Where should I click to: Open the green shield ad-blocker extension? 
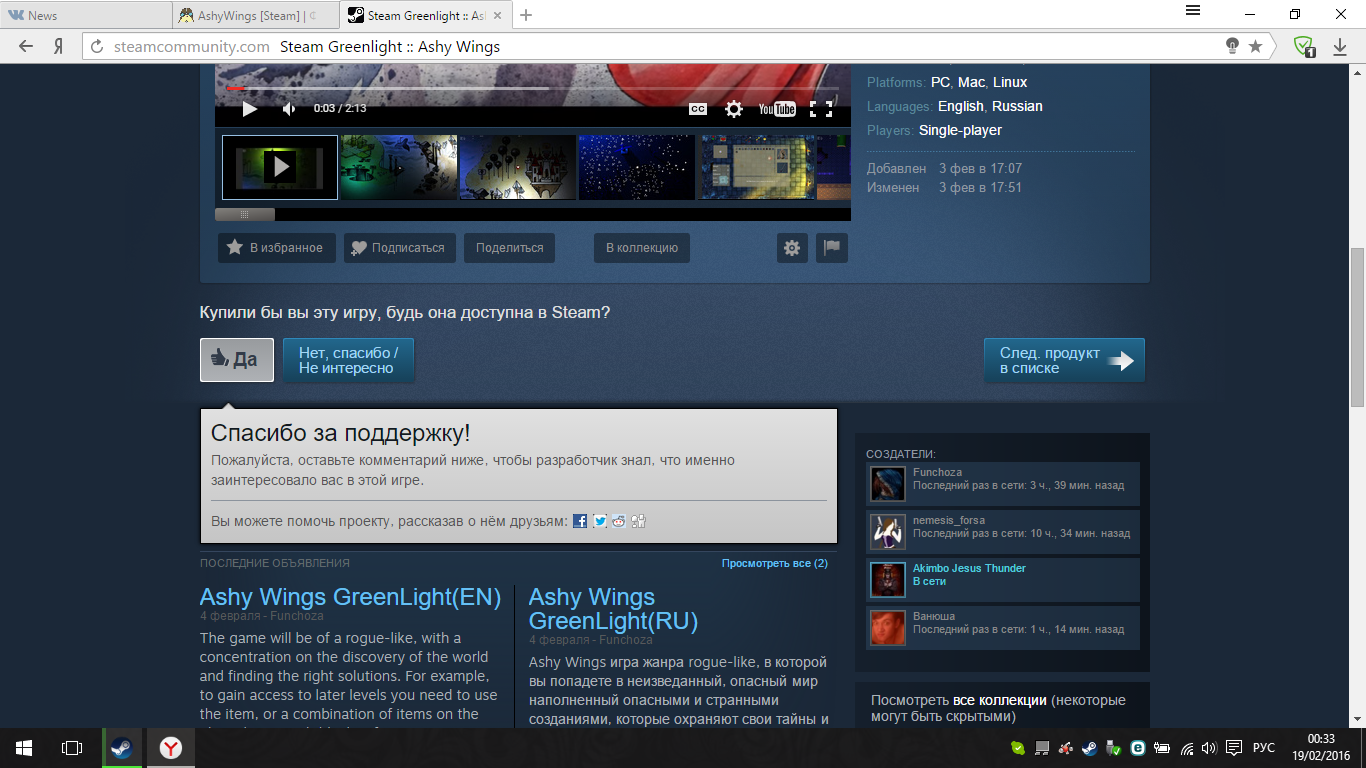pyautogui.click(x=1304, y=46)
